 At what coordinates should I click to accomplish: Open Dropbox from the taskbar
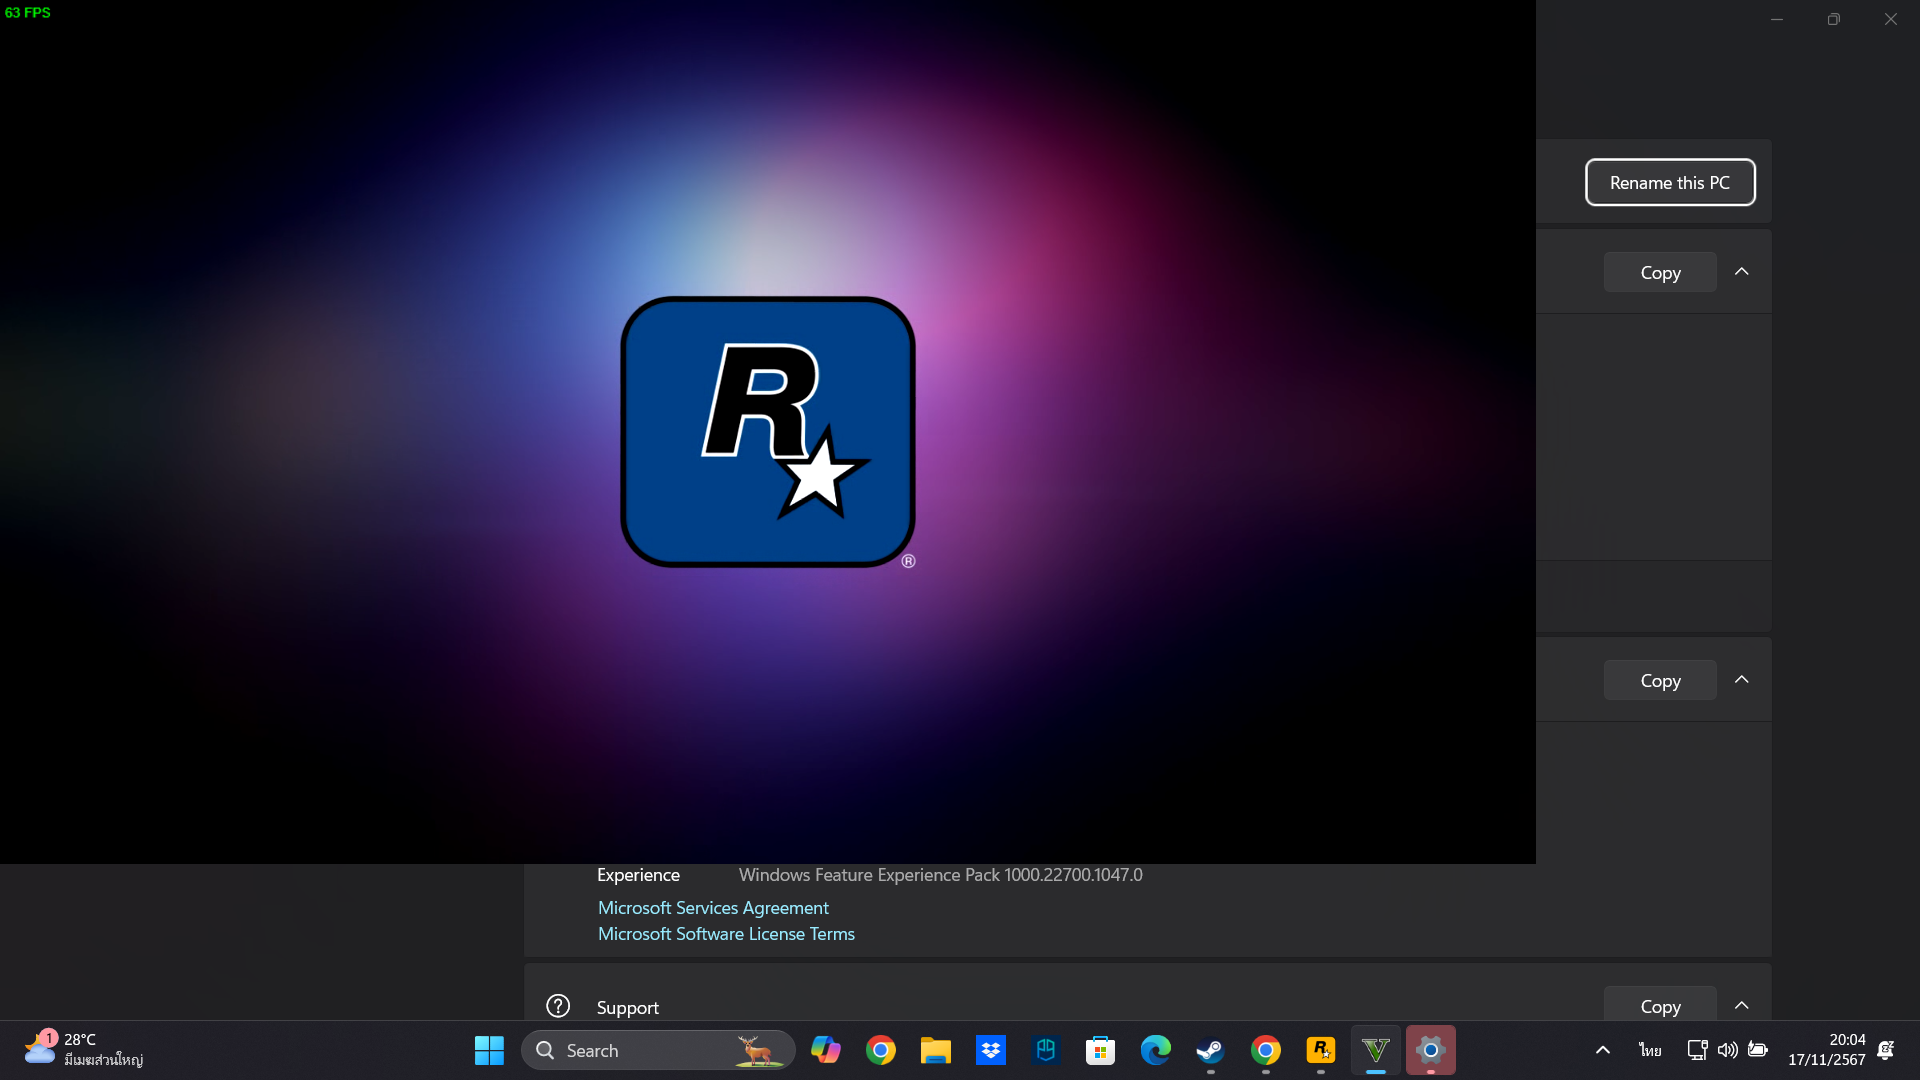(991, 1050)
